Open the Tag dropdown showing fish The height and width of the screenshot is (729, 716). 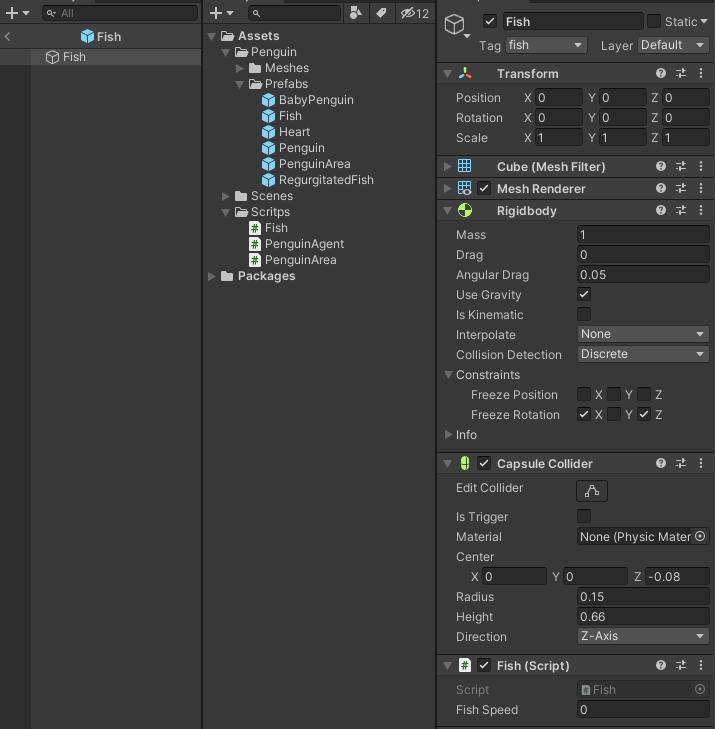coord(546,45)
